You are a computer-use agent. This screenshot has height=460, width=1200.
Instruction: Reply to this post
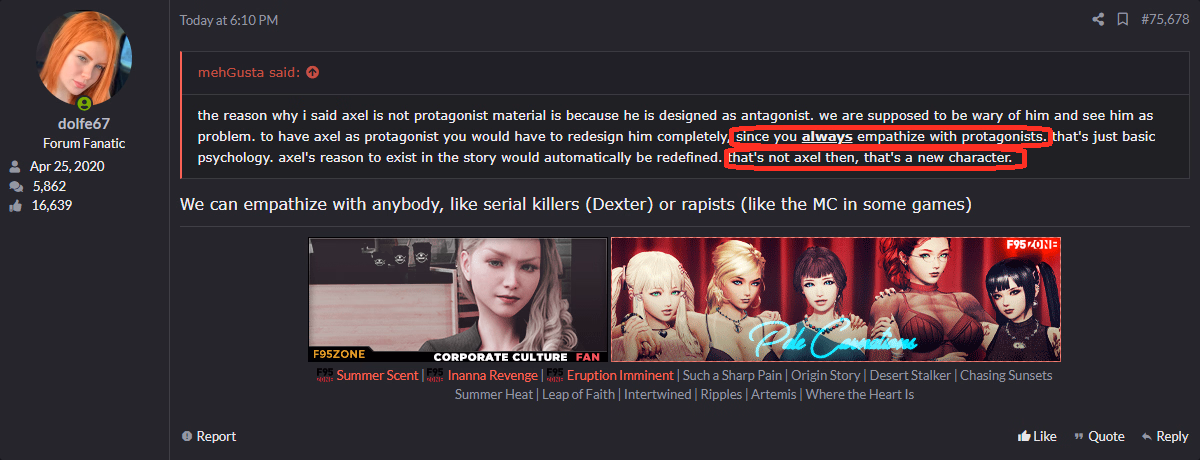[1165, 436]
